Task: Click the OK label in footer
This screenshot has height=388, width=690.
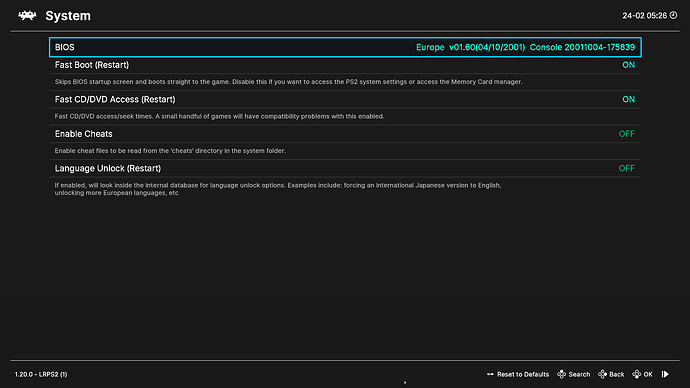Action: pyautogui.click(x=648, y=374)
